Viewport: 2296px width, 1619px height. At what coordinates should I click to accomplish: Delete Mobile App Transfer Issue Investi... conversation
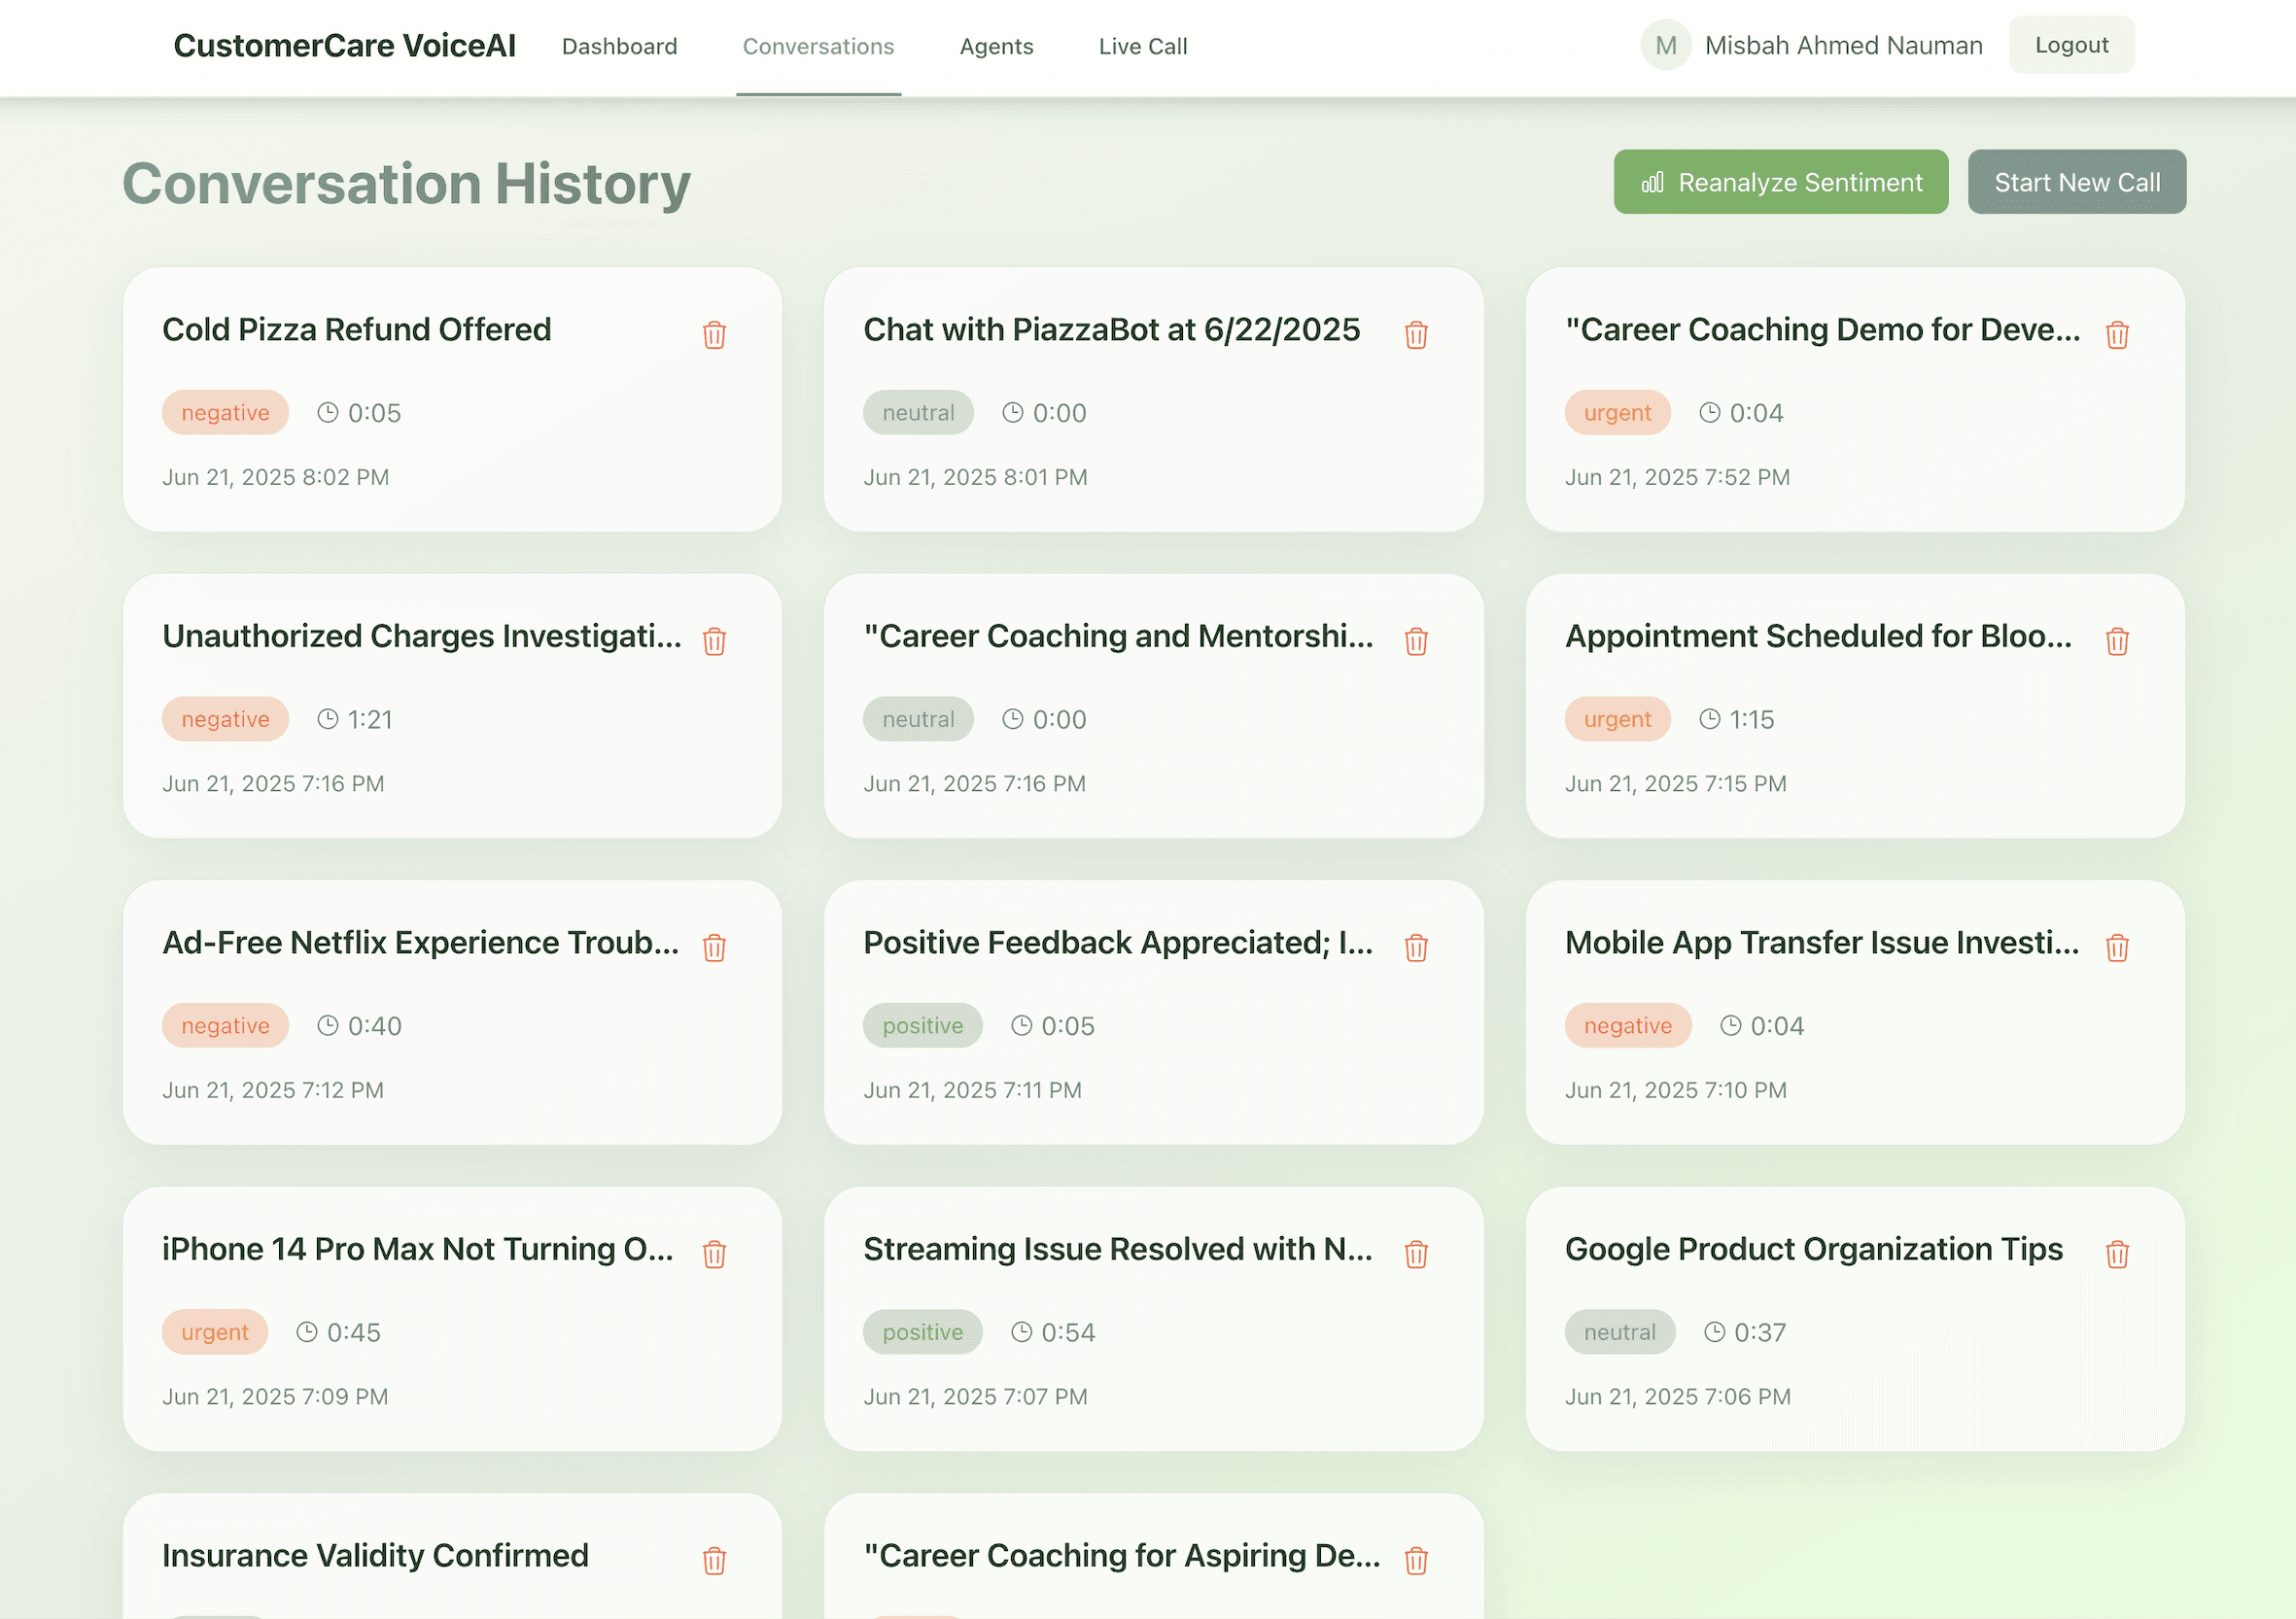point(2117,947)
